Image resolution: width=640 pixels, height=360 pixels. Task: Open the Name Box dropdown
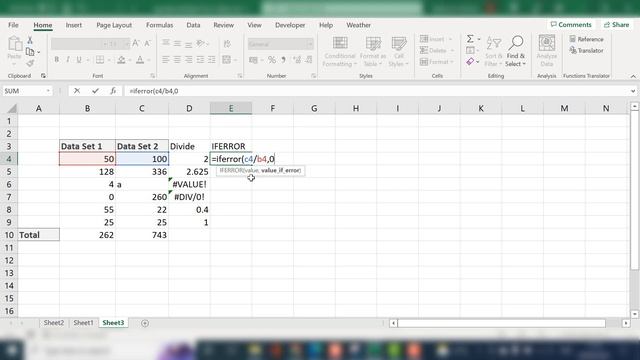click(x=48, y=91)
